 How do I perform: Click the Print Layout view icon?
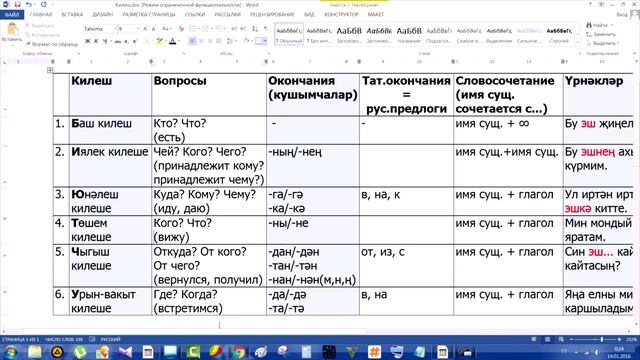(x=547, y=340)
